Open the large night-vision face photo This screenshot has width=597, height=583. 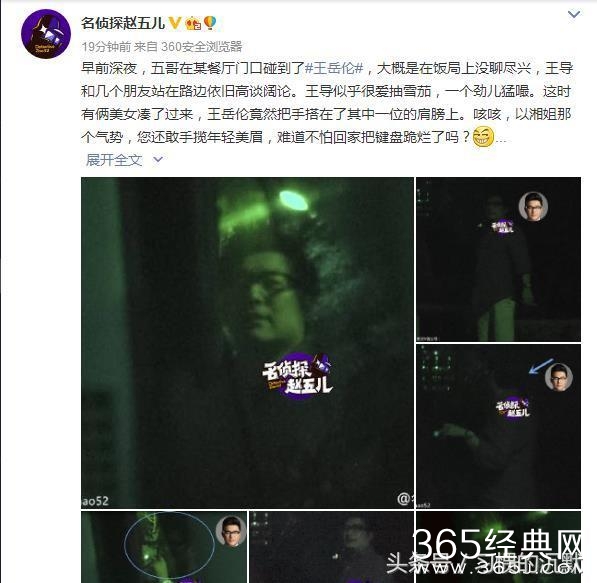tap(247, 342)
